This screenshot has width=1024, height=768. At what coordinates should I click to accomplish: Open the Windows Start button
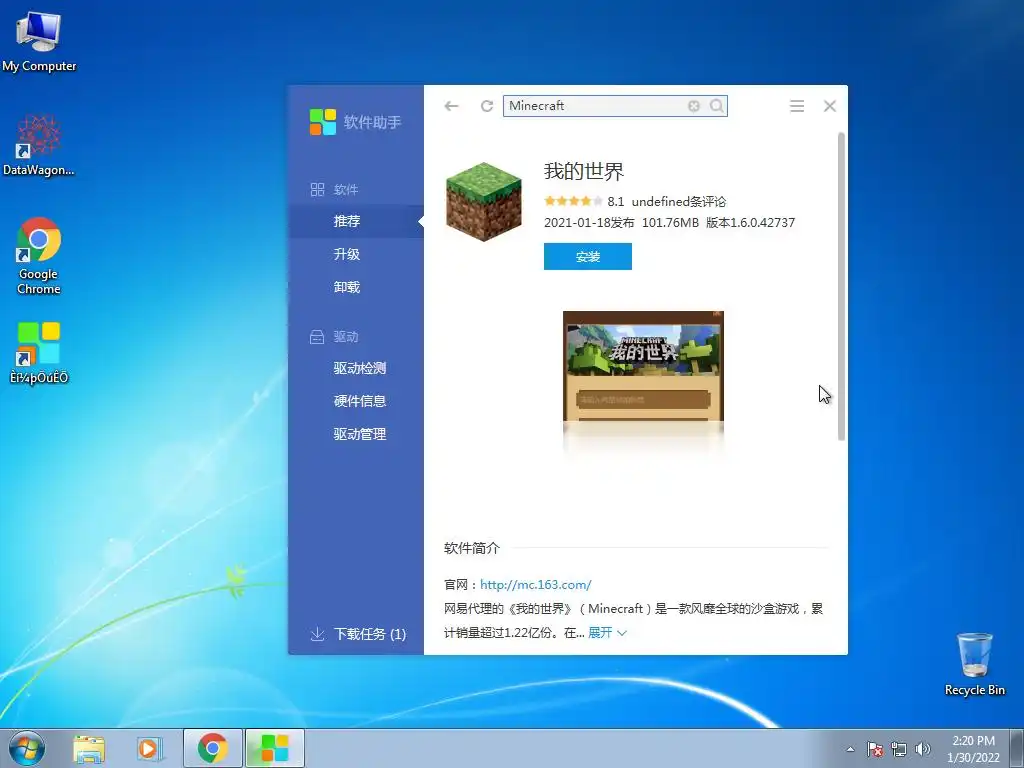point(27,748)
